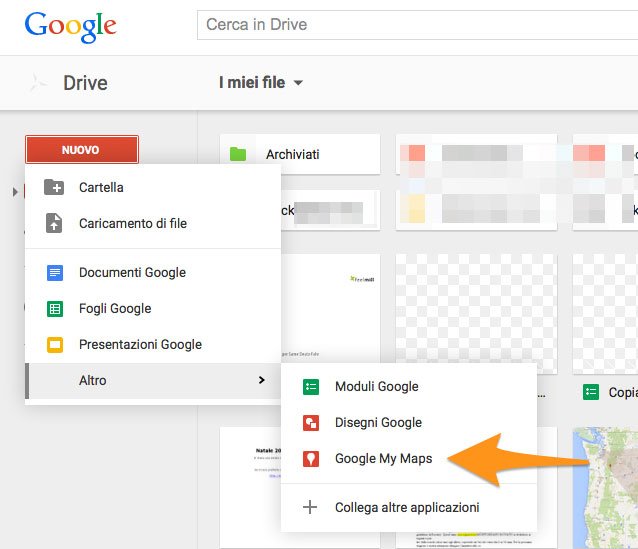Image resolution: width=638 pixels, height=549 pixels.
Task: Choose Presentazioni Google
Action: coord(153,345)
